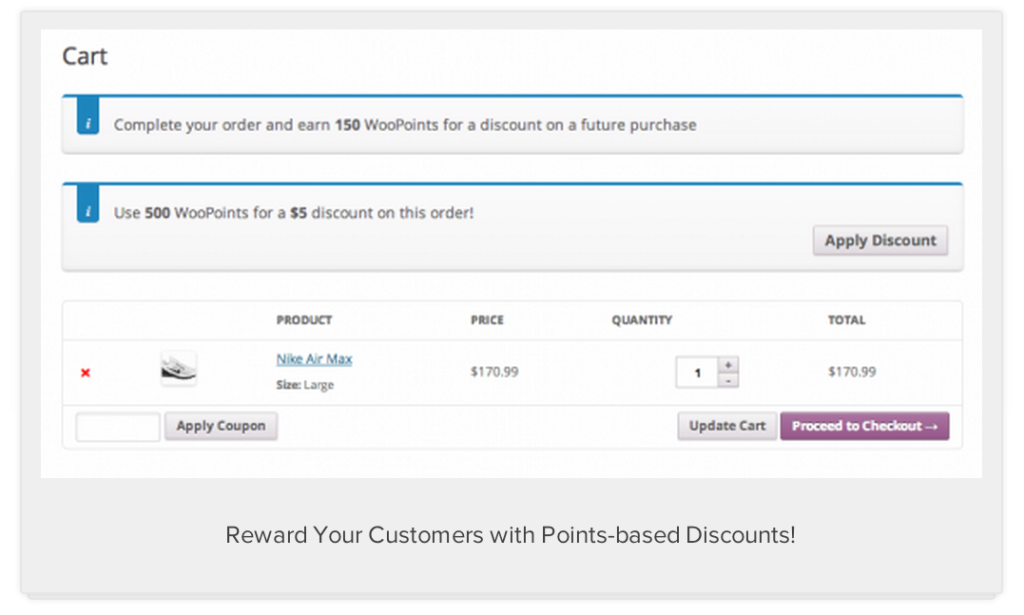Image resolution: width=1024 pixels, height=615 pixels.
Task: Select the quantity input showing 1
Action: (699, 371)
